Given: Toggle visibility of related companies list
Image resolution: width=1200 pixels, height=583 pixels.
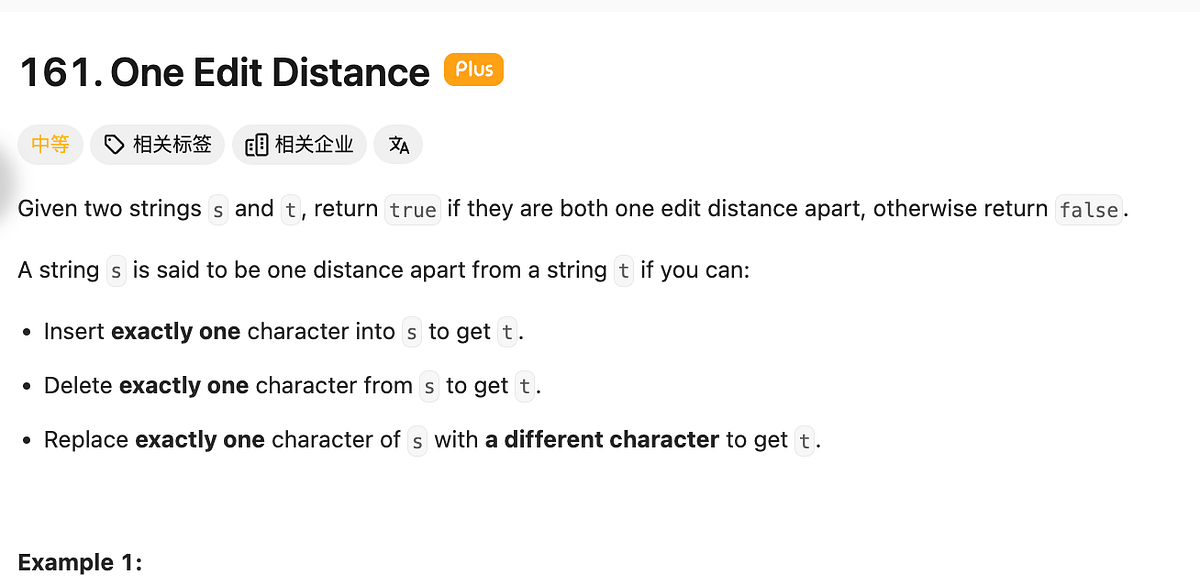Looking at the screenshot, I should pos(299,144).
